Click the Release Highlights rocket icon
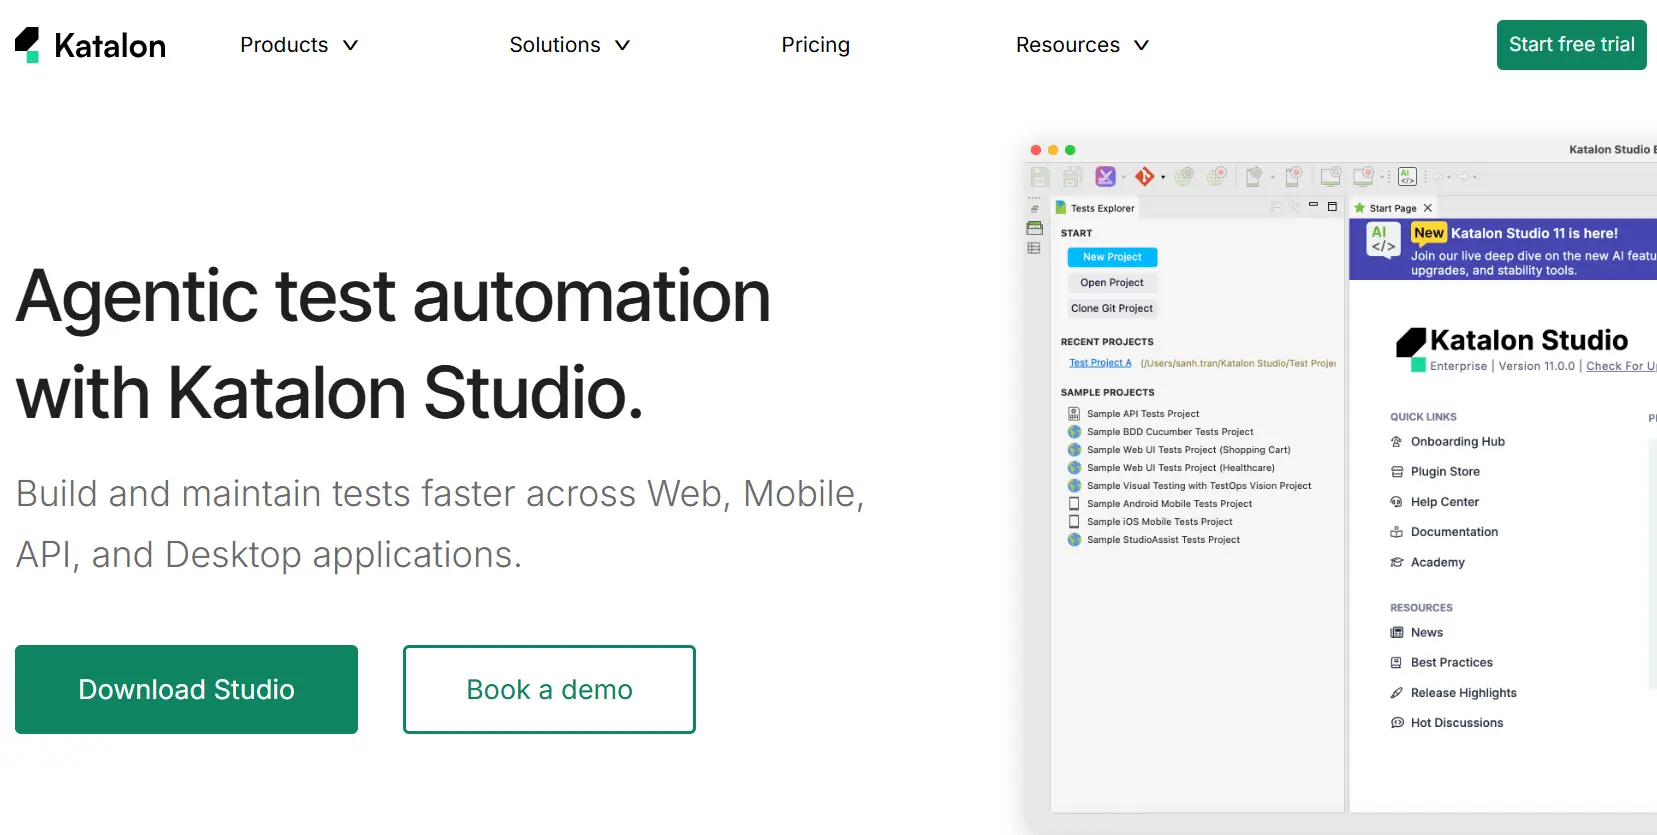Image resolution: width=1657 pixels, height=835 pixels. [1397, 693]
